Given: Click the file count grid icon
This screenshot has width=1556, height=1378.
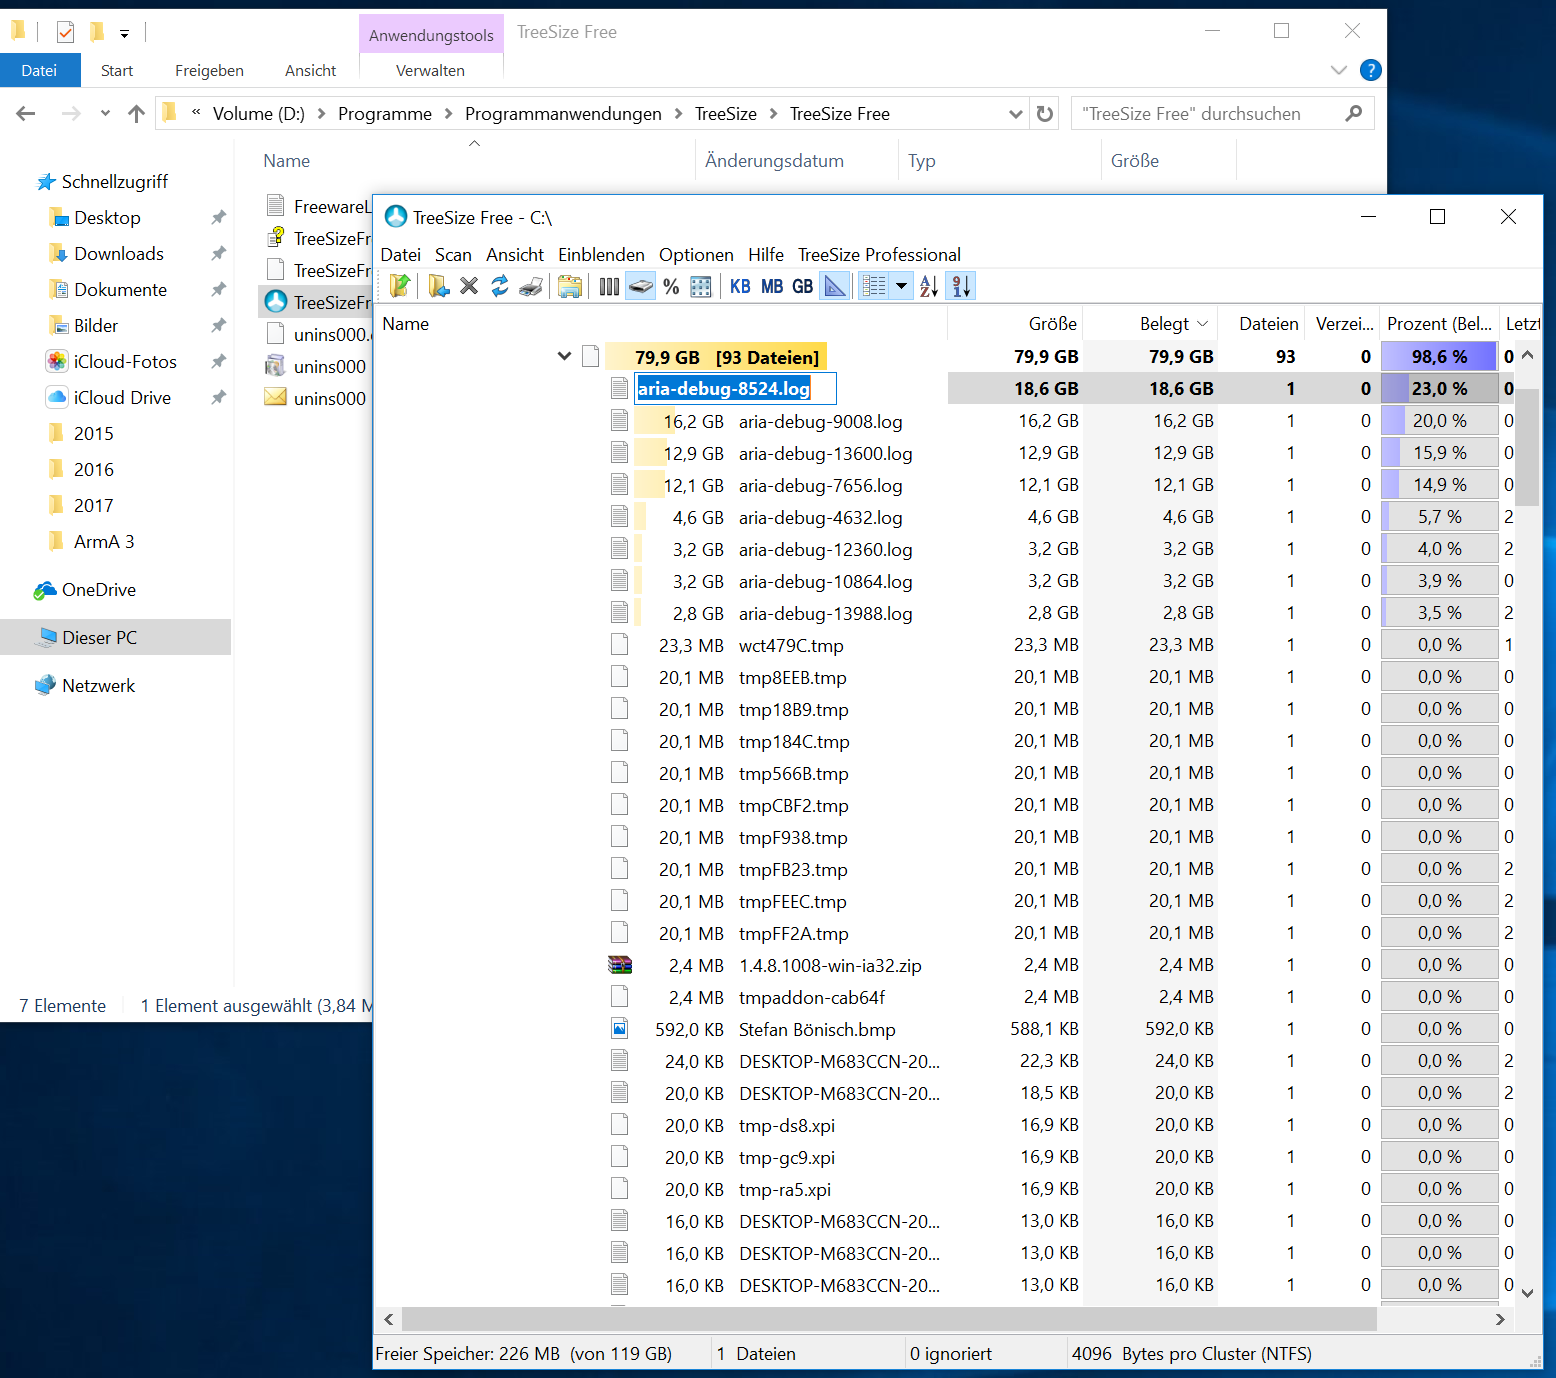Looking at the screenshot, I should (701, 286).
